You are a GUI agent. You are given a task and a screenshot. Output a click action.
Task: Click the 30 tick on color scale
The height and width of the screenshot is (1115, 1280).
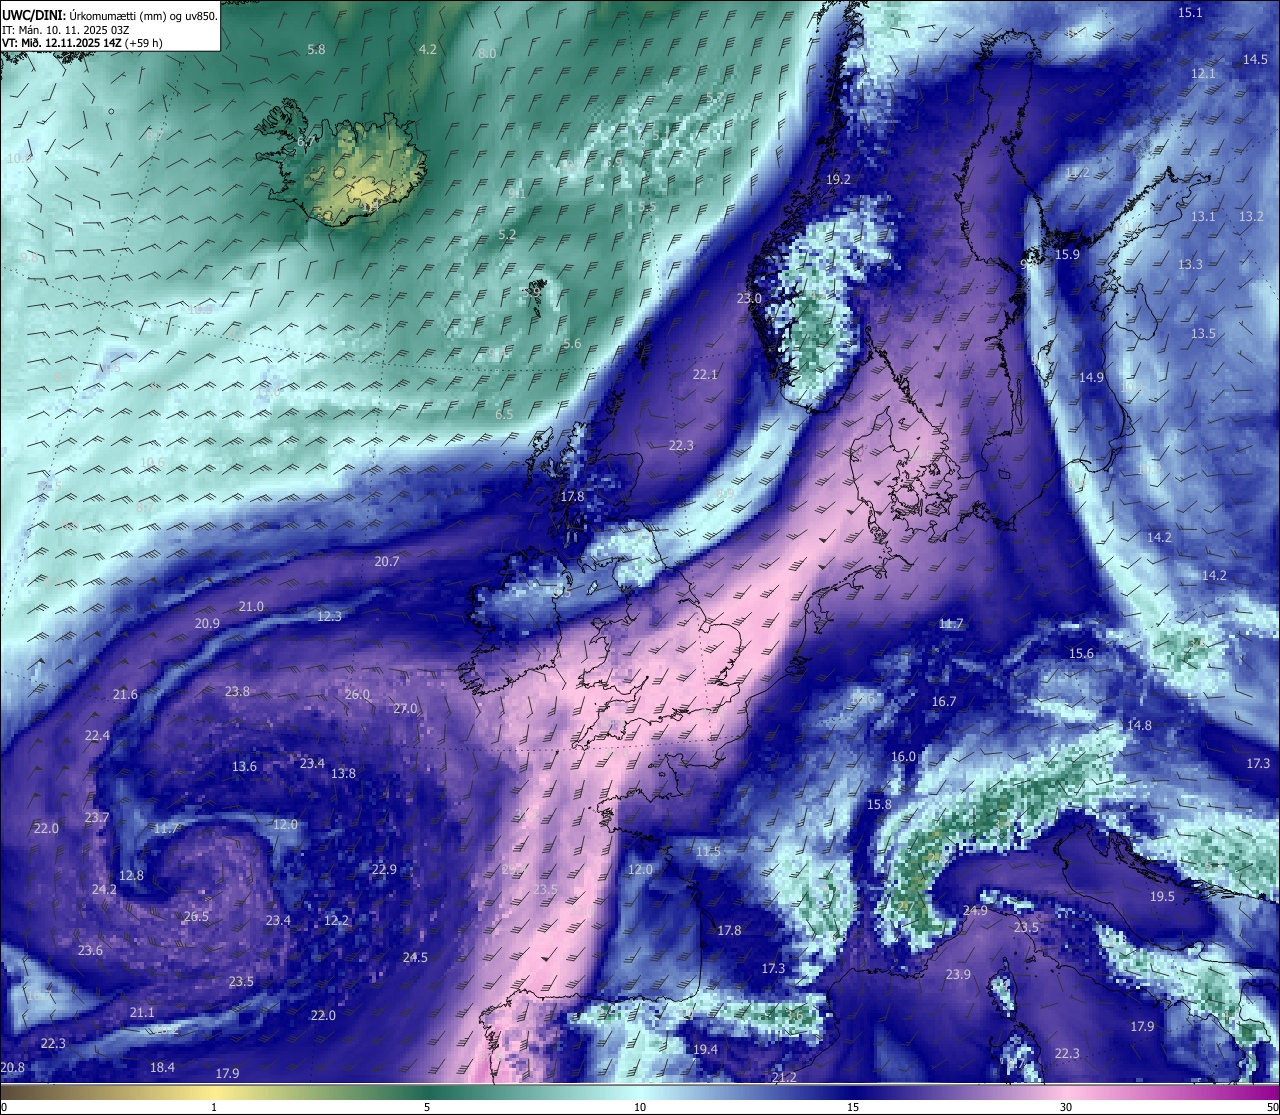click(1066, 1107)
